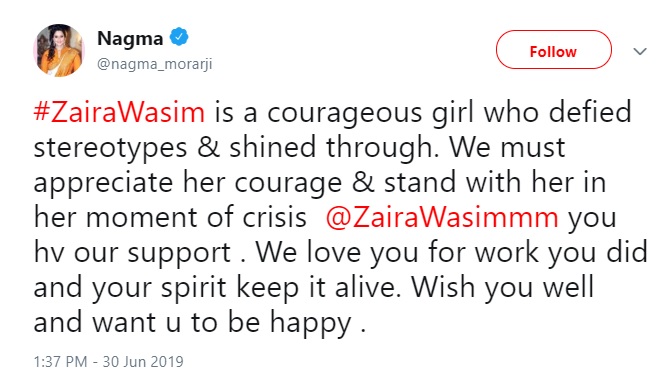The width and height of the screenshot is (664, 375).
Task: Click the phrase 'courageous girl who defied'
Action: (449, 113)
